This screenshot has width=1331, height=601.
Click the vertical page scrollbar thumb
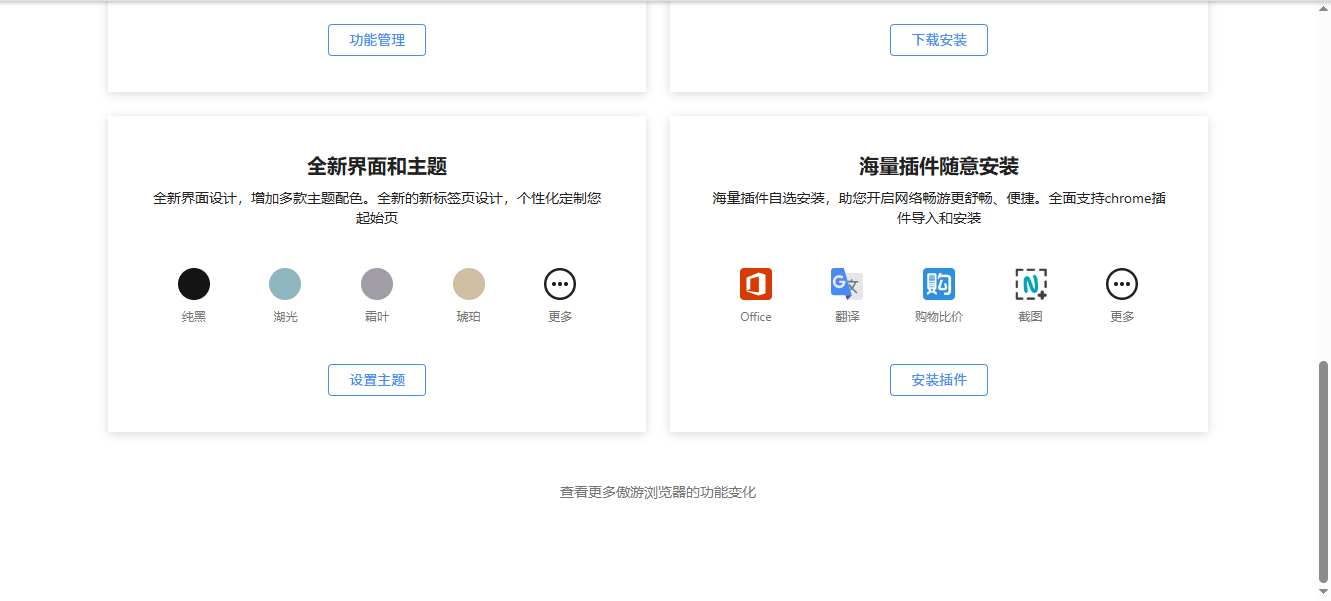click(x=1324, y=471)
